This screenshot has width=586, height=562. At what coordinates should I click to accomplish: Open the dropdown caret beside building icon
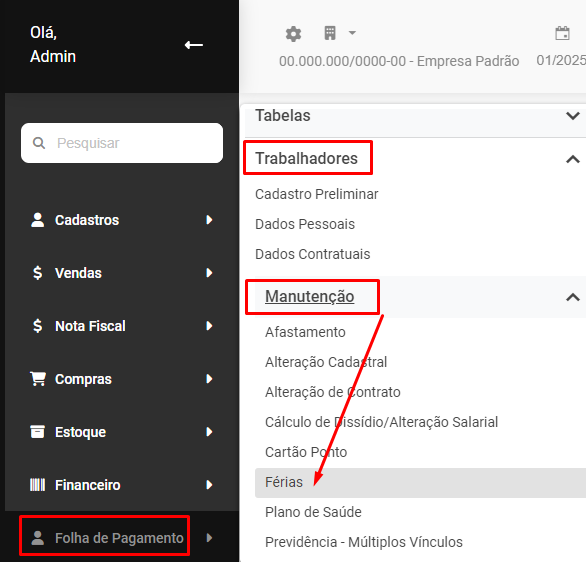click(x=352, y=33)
